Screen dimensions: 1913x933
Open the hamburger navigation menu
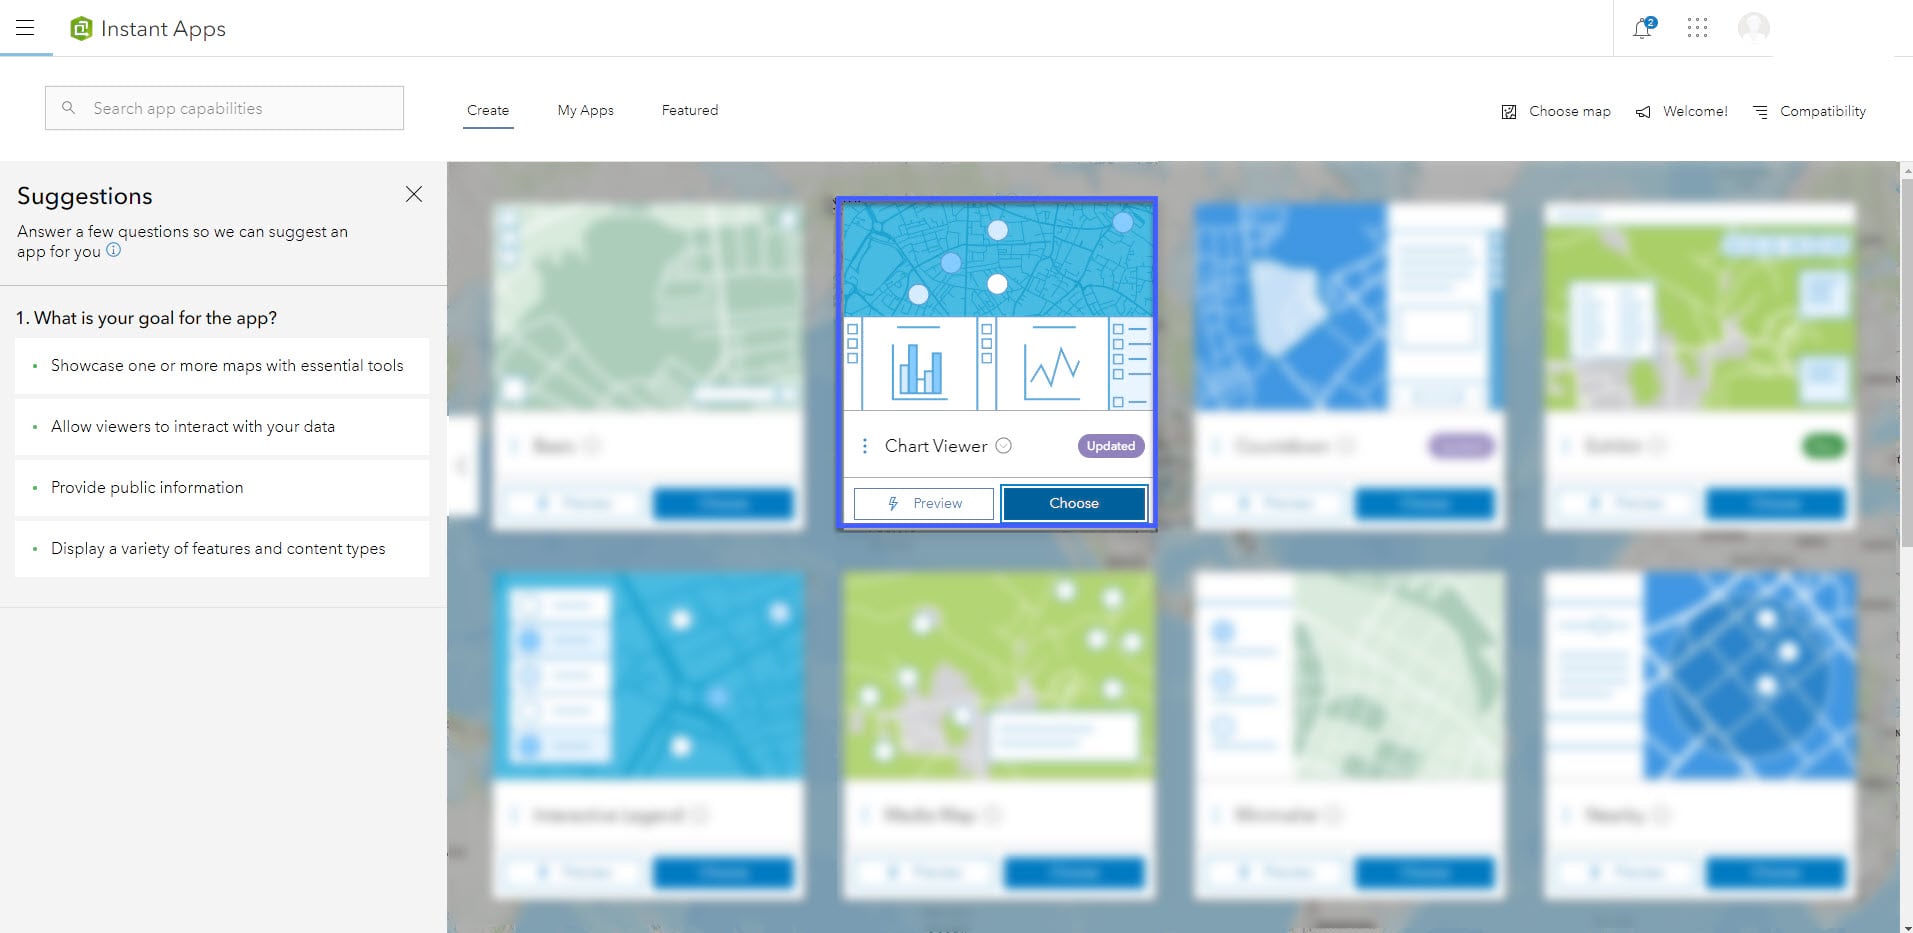point(25,28)
